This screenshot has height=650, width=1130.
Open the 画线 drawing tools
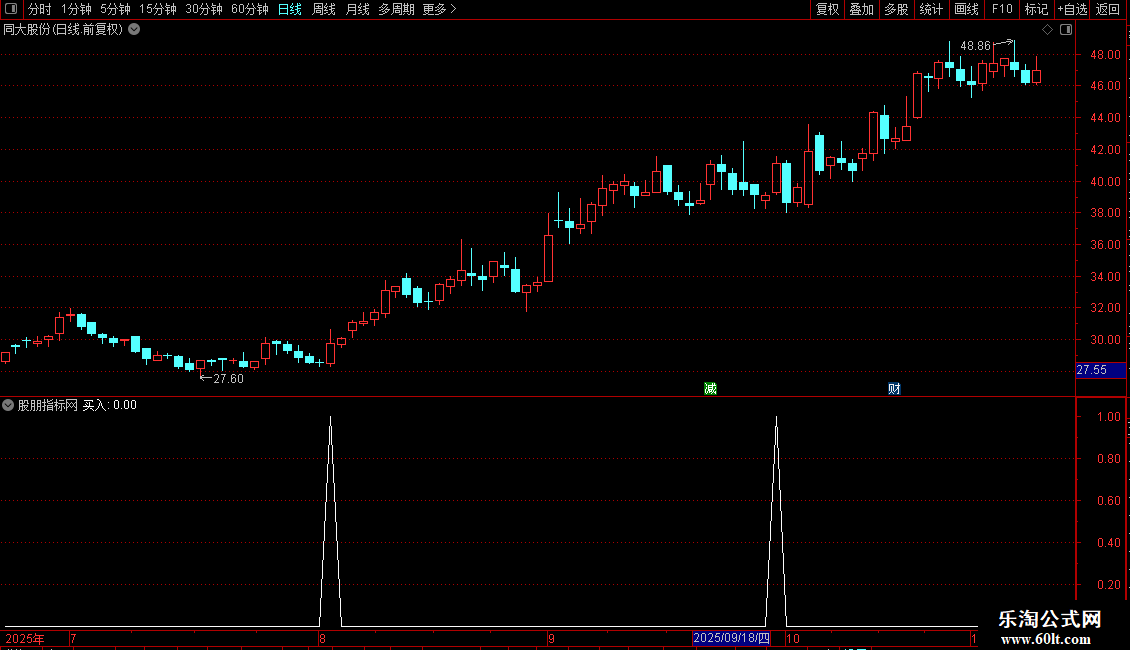pos(966,9)
